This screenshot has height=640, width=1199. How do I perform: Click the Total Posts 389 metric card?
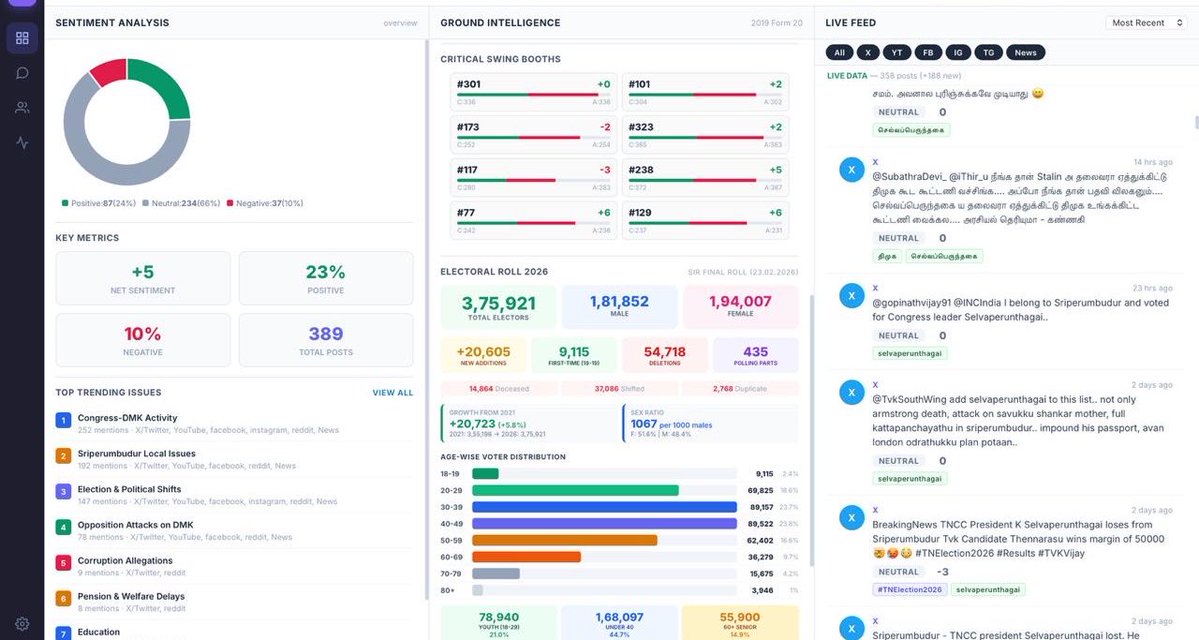[326, 340]
